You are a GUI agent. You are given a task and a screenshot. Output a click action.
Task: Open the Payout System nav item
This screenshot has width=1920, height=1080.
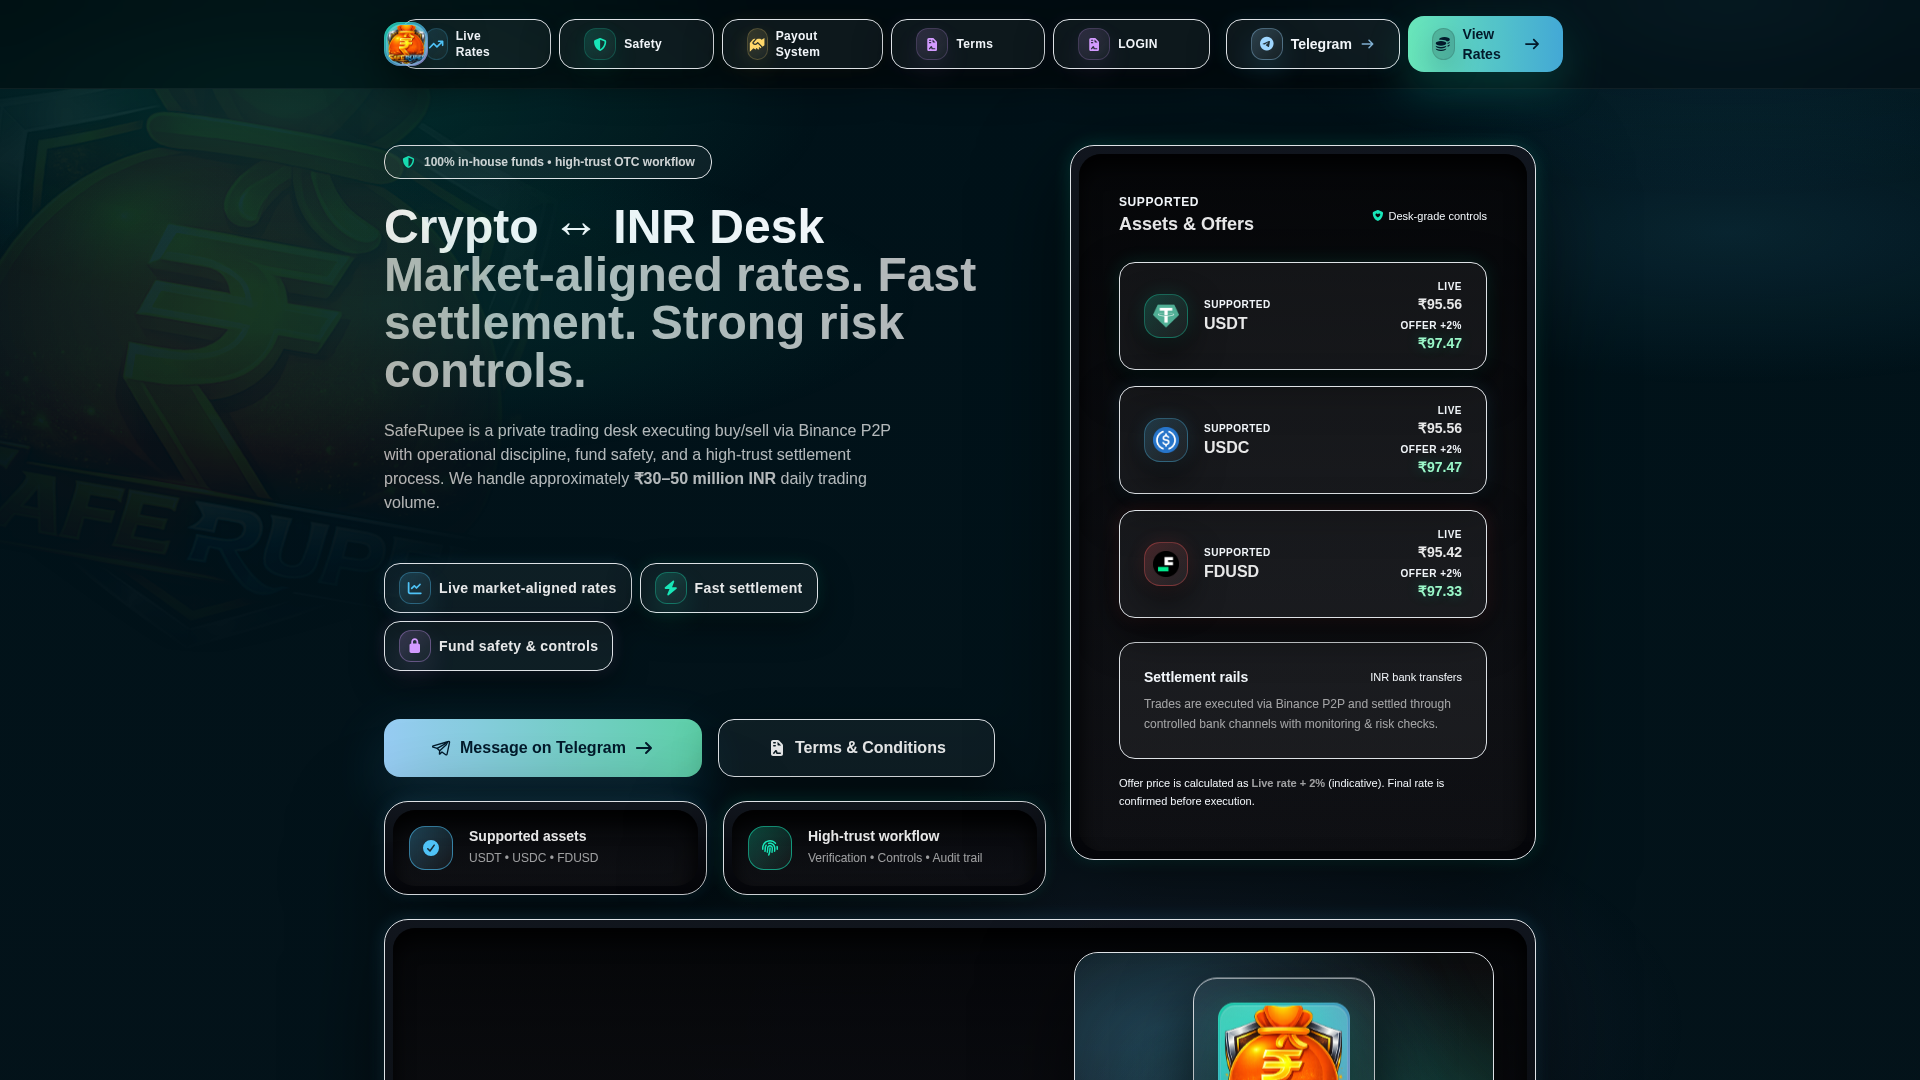(802, 44)
